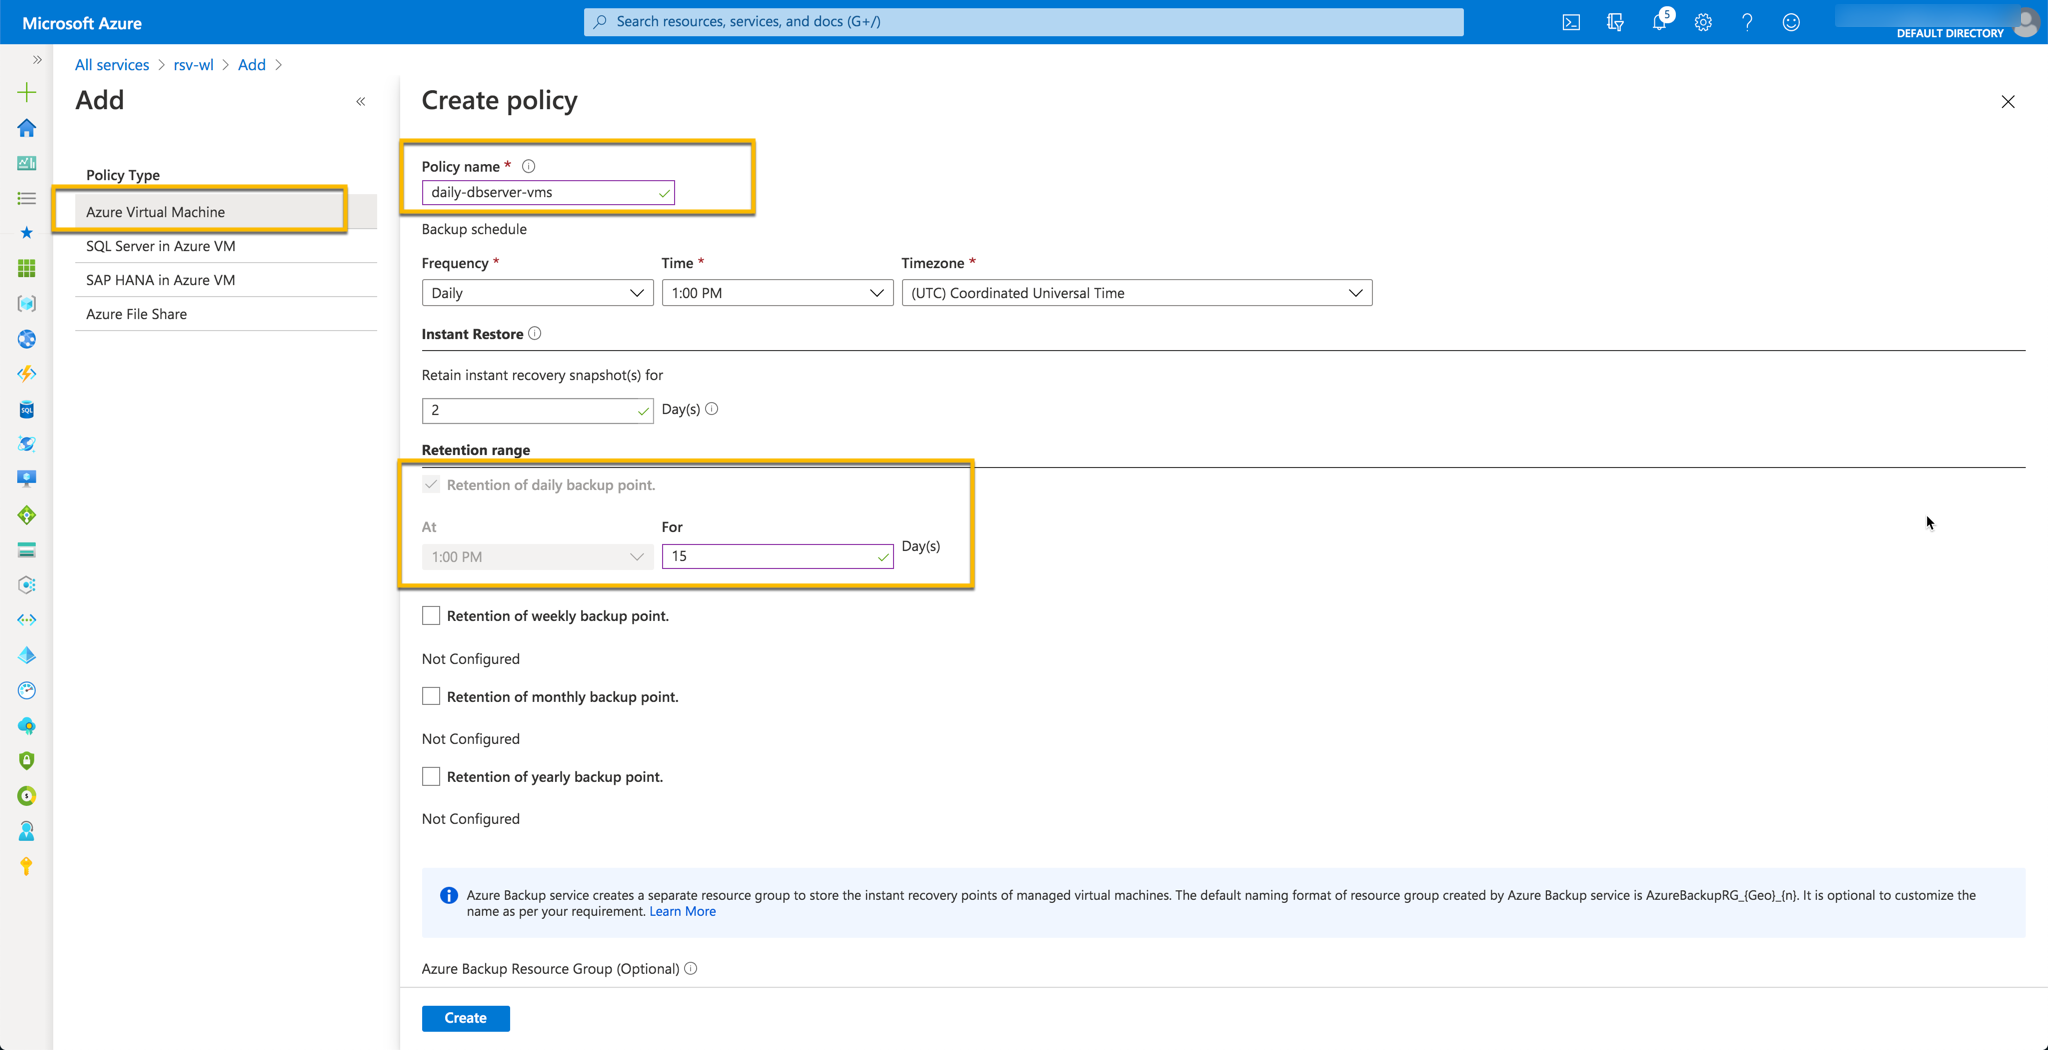2048x1050 pixels.
Task: Open the Help and support person icon
Action: [x=27, y=831]
